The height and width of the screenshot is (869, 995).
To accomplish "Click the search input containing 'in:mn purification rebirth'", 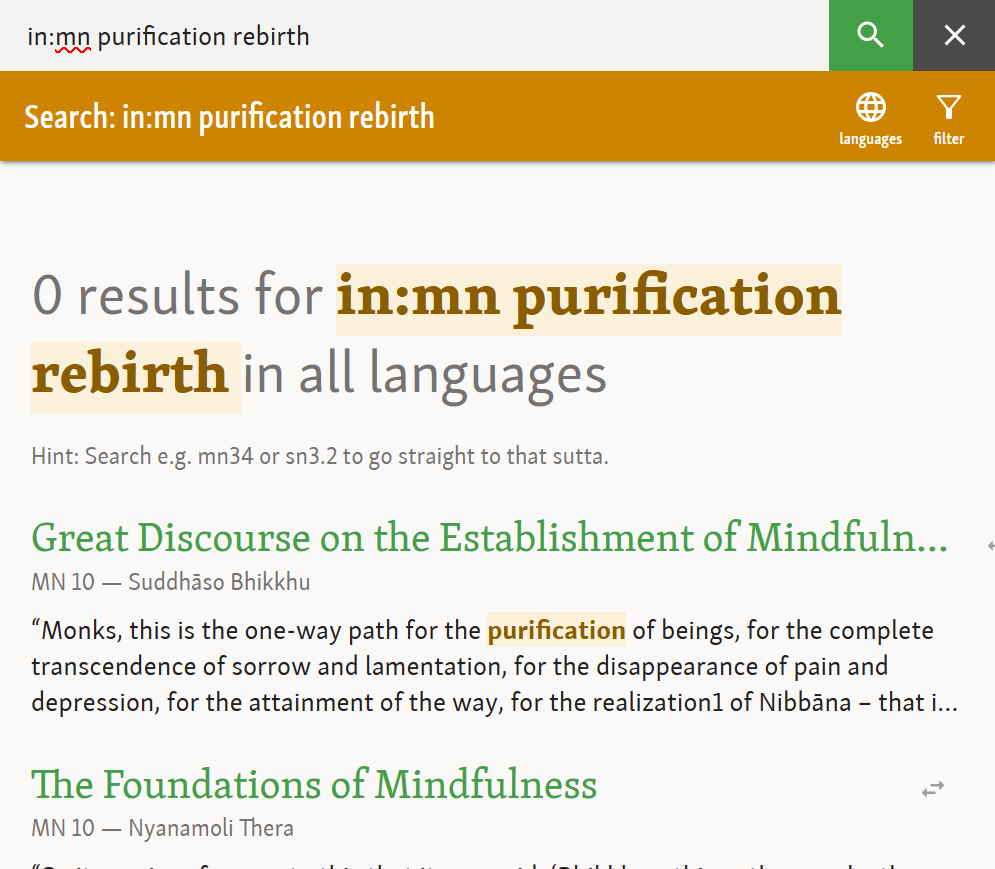I will (x=414, y=36).
